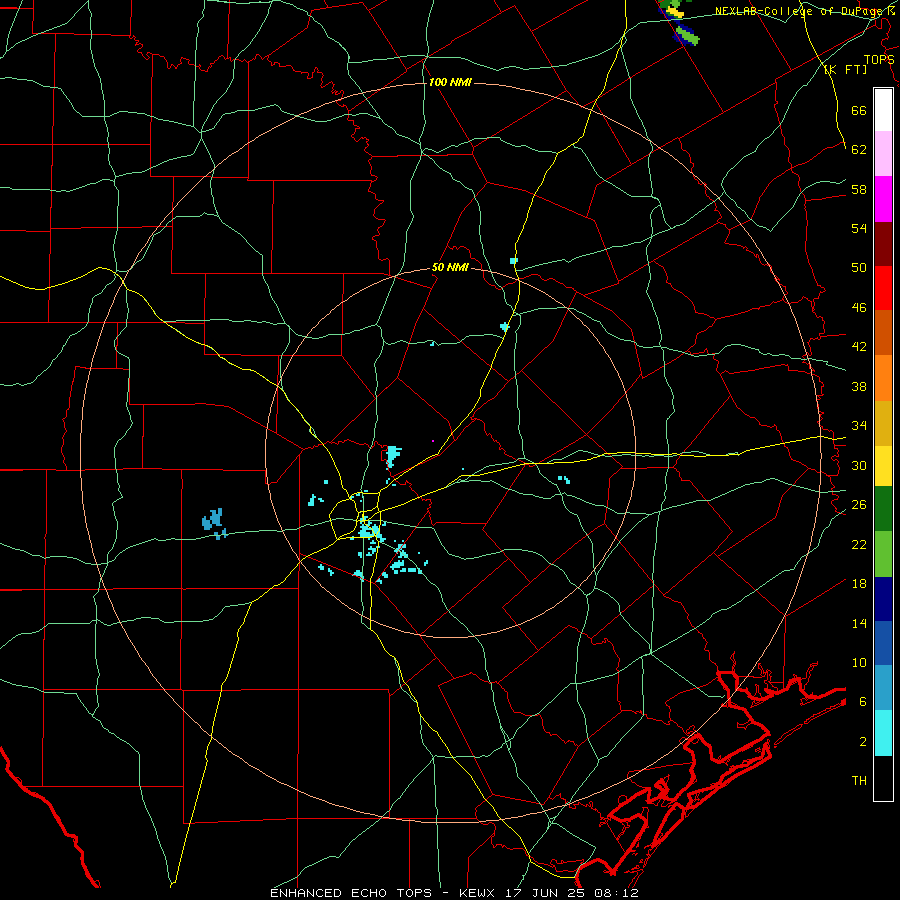Click the green-yellow echo near the top edge

[679, 22]
